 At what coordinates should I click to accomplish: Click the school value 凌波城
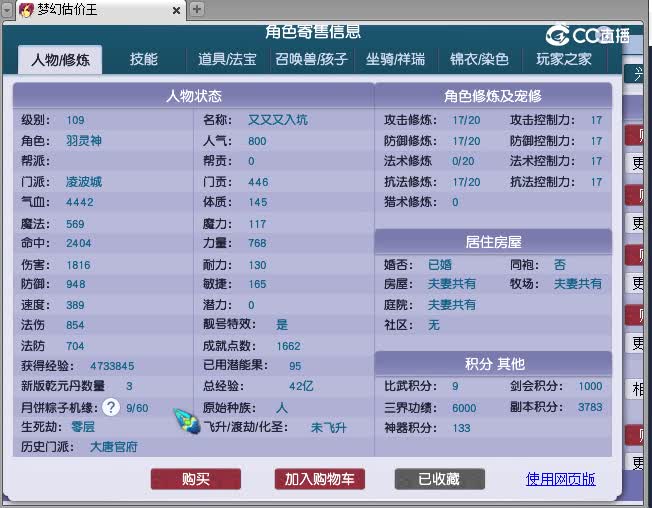tap(84, 182)
